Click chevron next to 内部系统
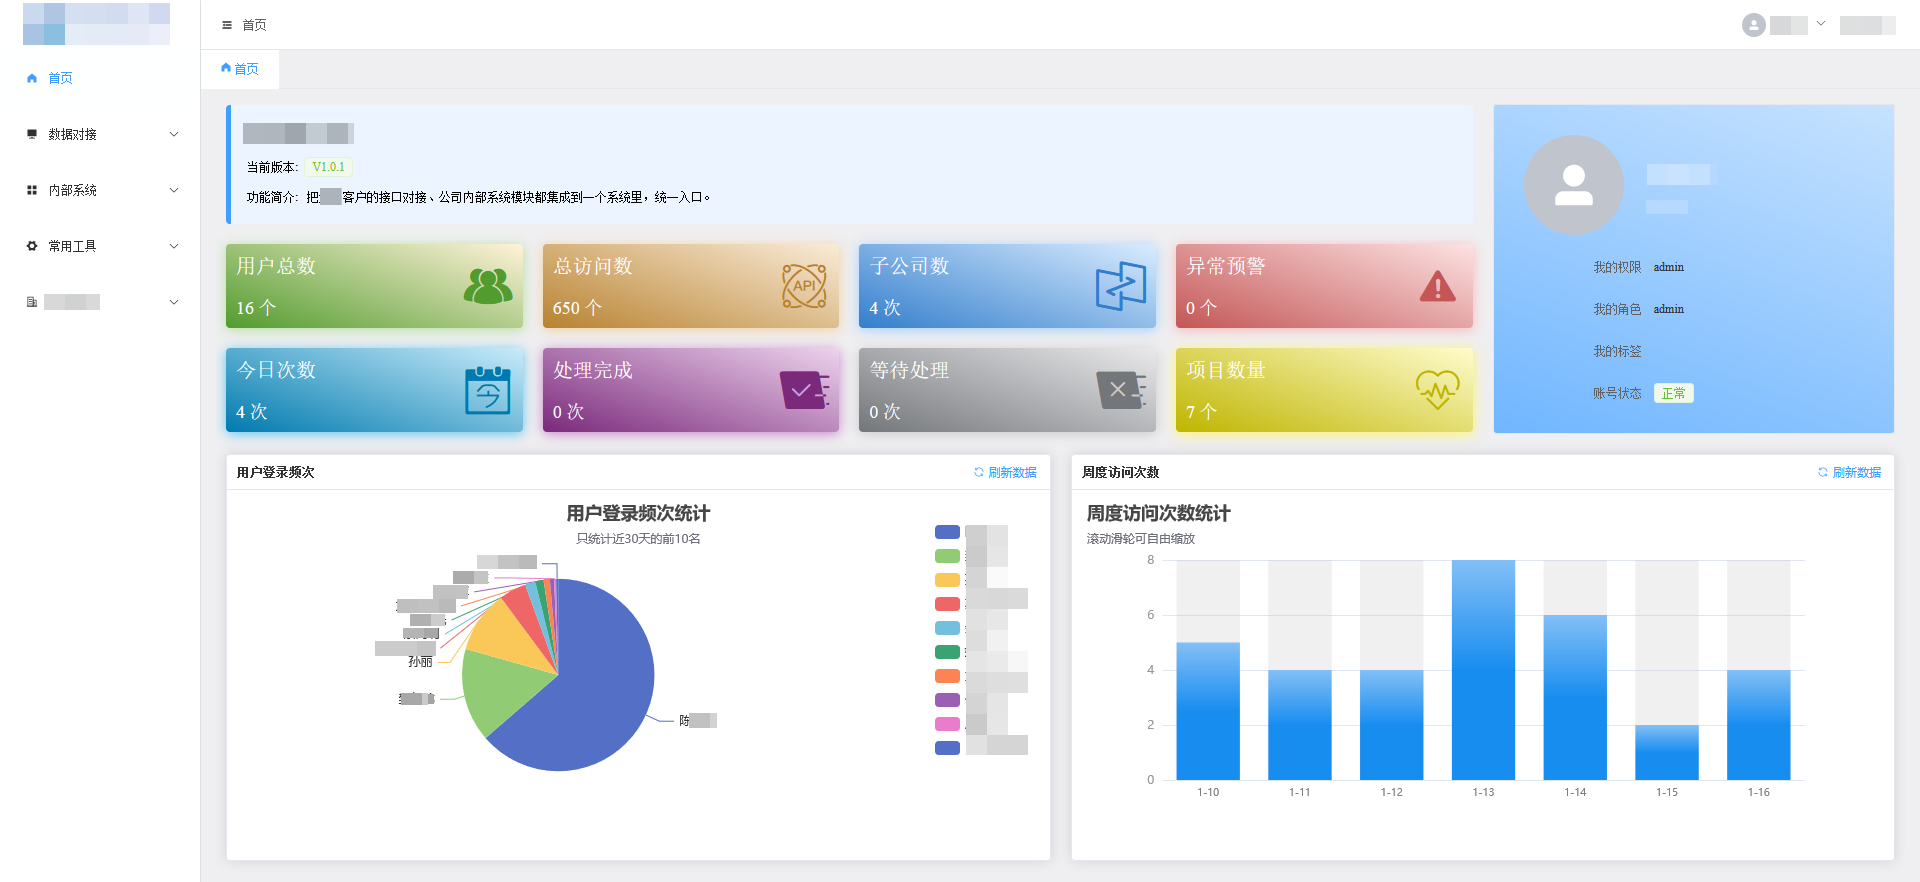This screenshot has height=882, width=1920. (174, 190)
